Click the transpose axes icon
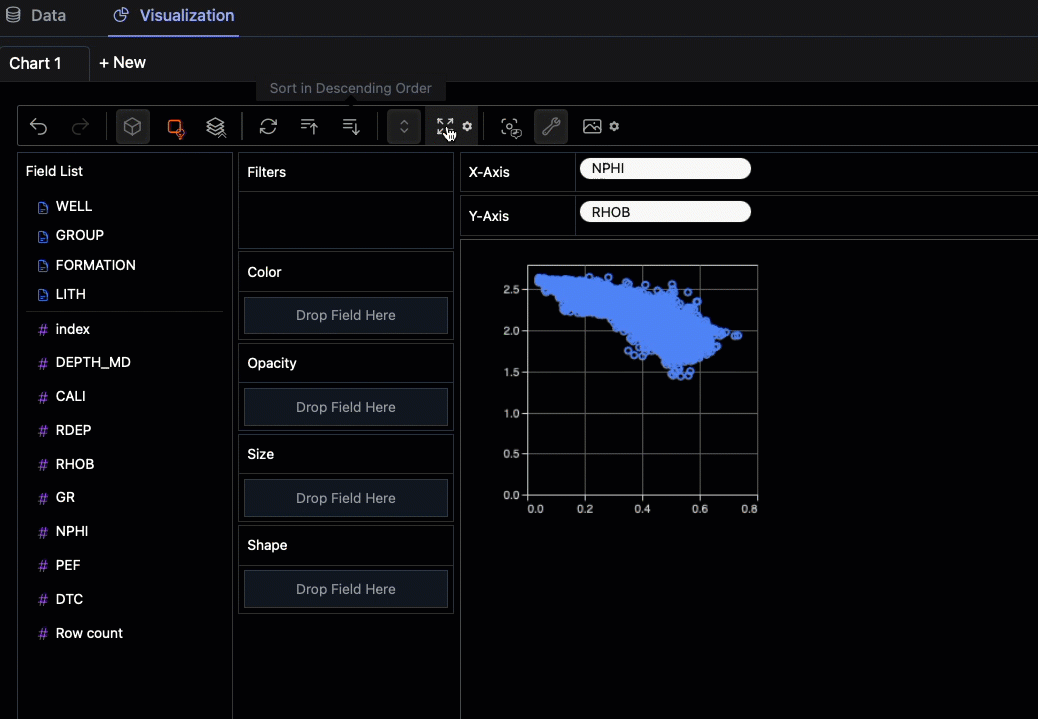This screenshot has height=719, width=1038. click(268, 127)
